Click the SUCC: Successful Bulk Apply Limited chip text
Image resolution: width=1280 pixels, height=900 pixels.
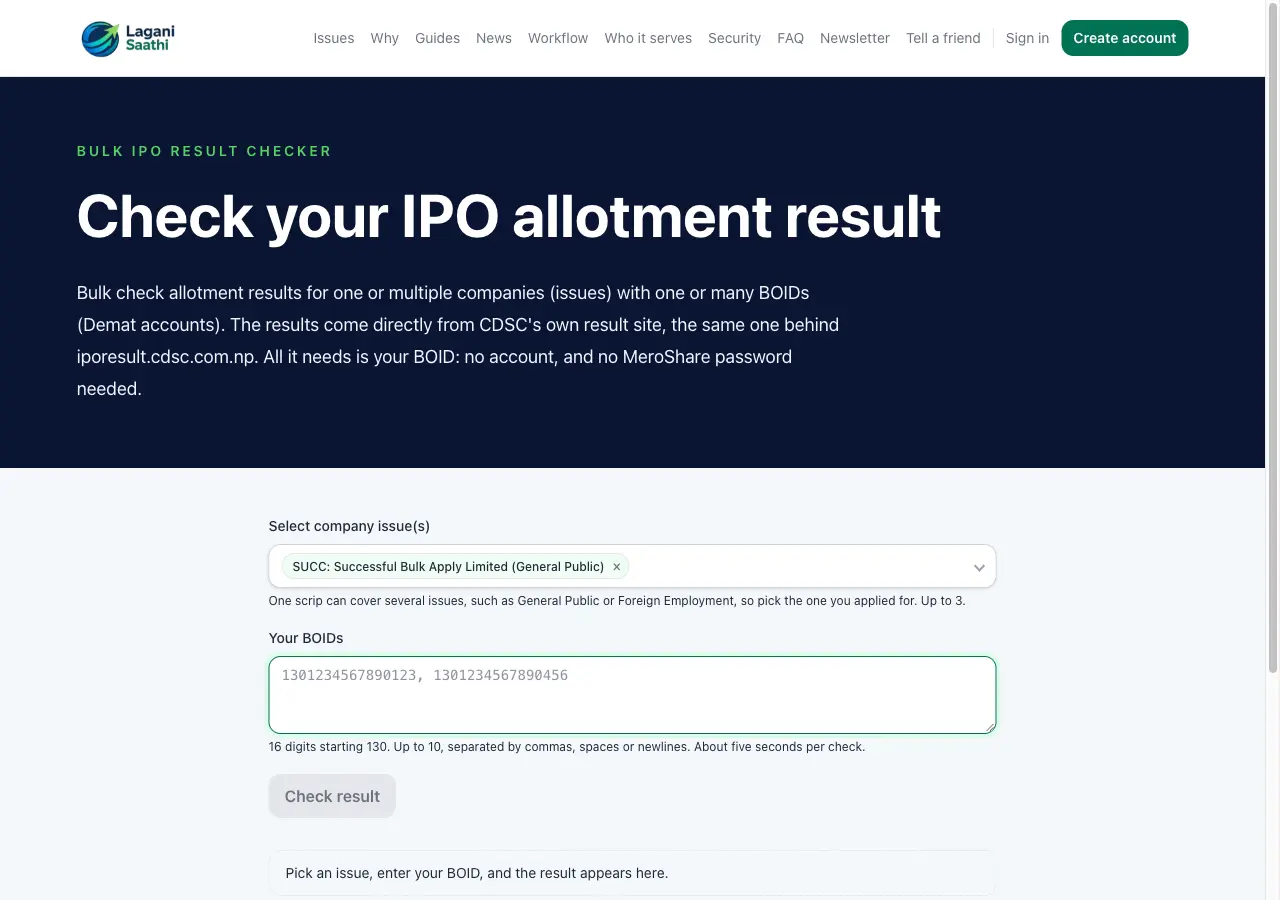point(448,567)
